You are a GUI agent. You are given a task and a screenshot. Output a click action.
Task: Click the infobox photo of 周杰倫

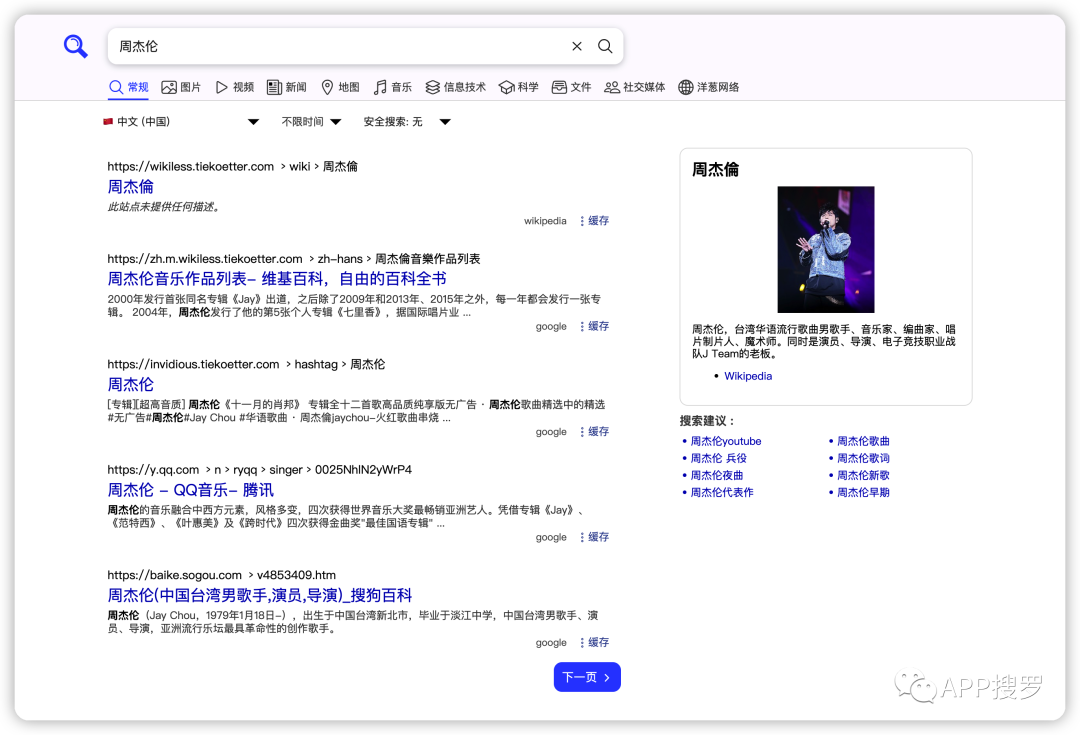pos(826,249)
